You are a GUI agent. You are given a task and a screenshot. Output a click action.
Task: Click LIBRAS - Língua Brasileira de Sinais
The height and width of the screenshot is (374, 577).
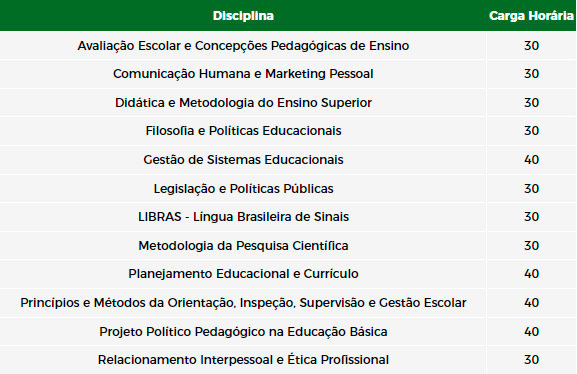pyautogui.click(x=243, y=216)
